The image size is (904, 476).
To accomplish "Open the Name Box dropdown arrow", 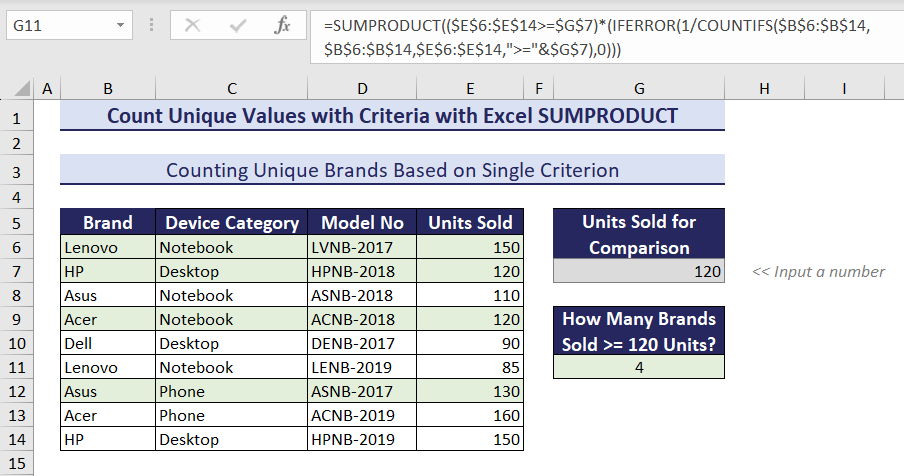I will tap(121, 25).
